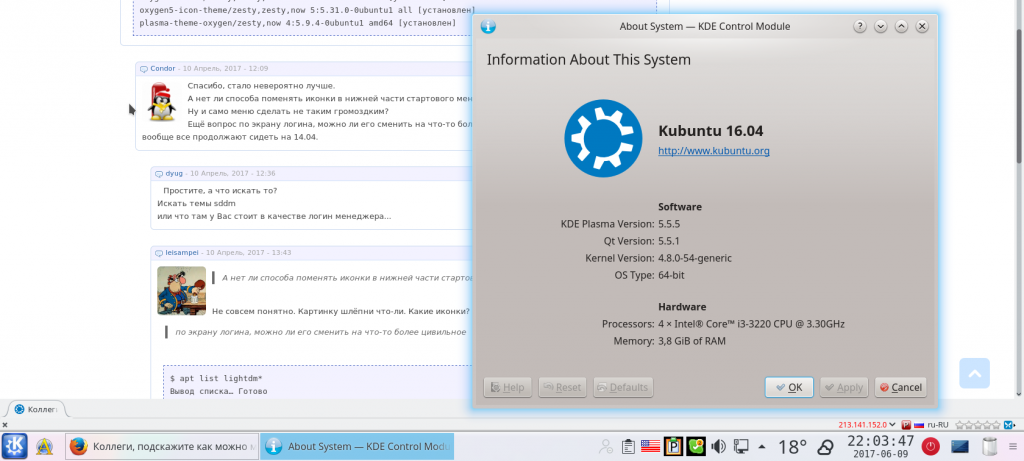Open the green phone notifications tray icon
The image size is (1024, 461).
click(x=696, y=447)
